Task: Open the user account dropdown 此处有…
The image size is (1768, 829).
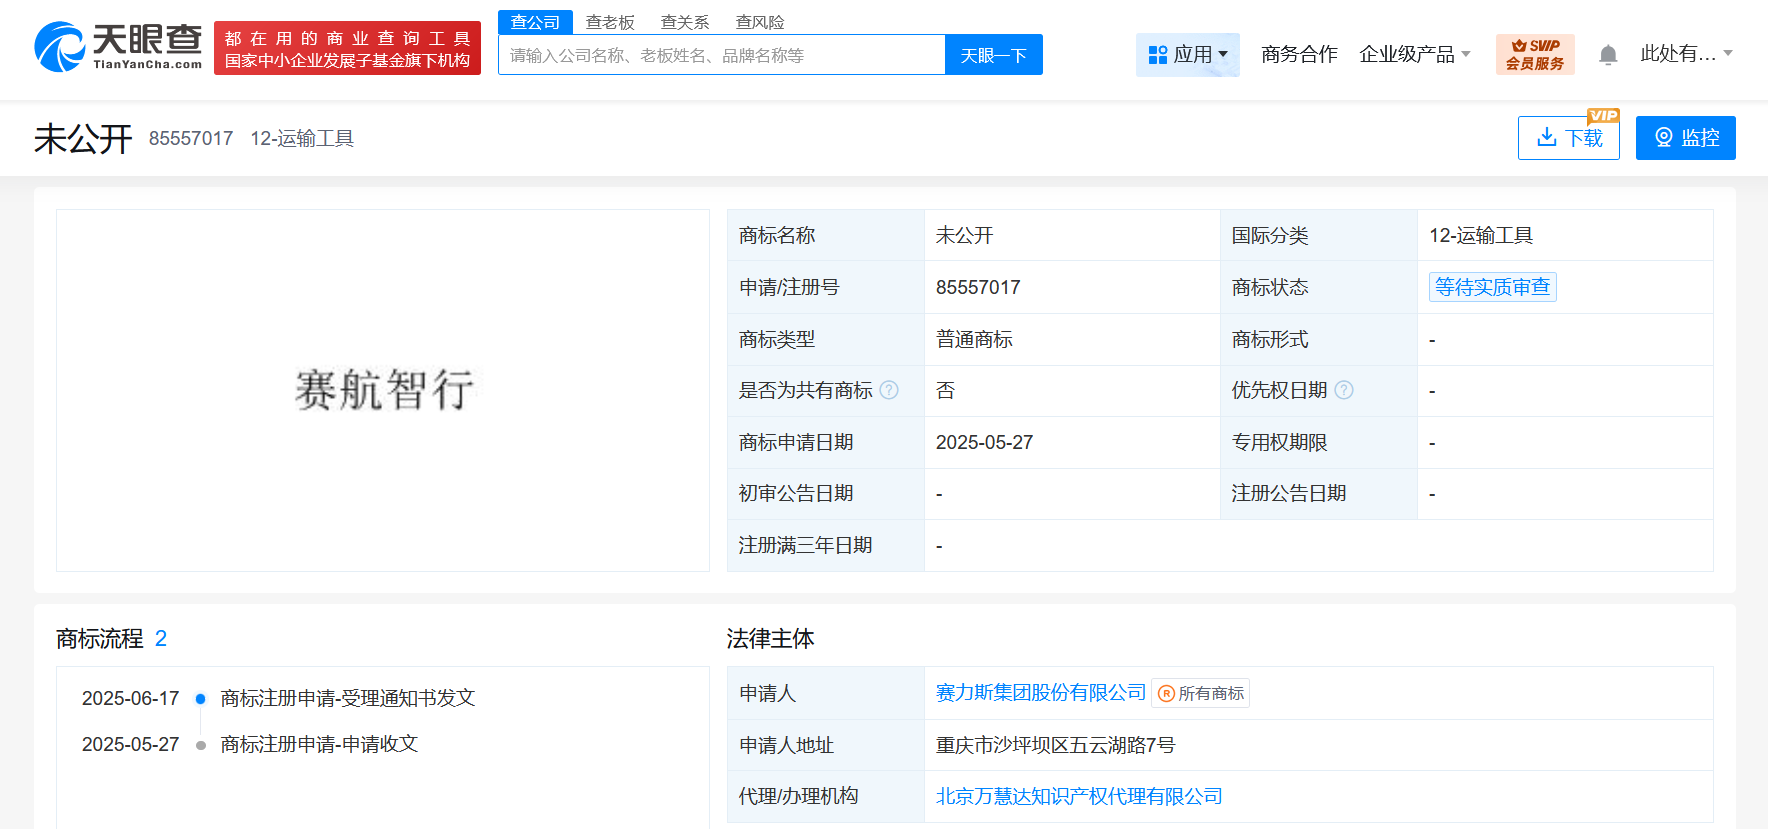Action: coord(1686,54)
